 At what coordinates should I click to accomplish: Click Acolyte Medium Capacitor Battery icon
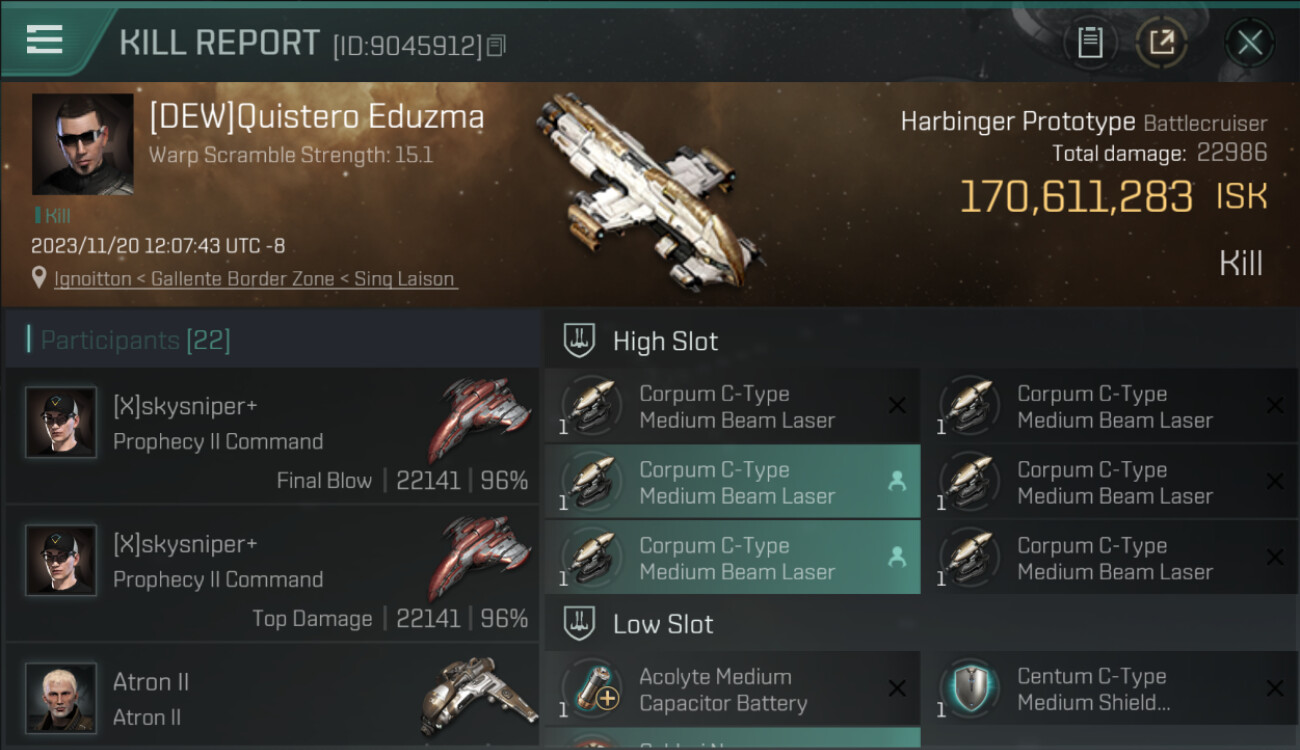[x=590, y=689]
